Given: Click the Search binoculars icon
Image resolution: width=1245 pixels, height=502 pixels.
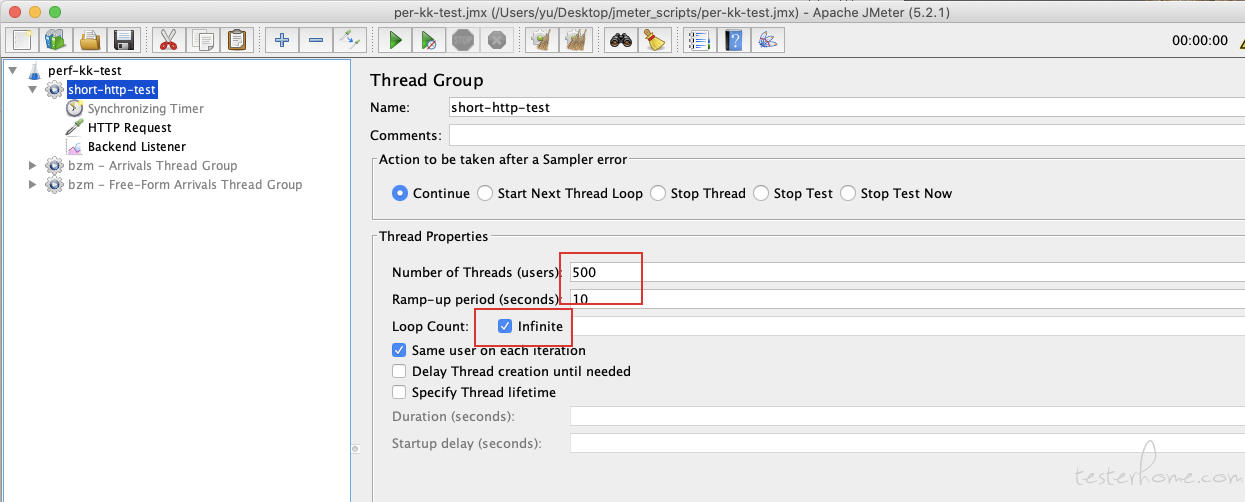Looking at the screenshot, I should click(621, 40).
